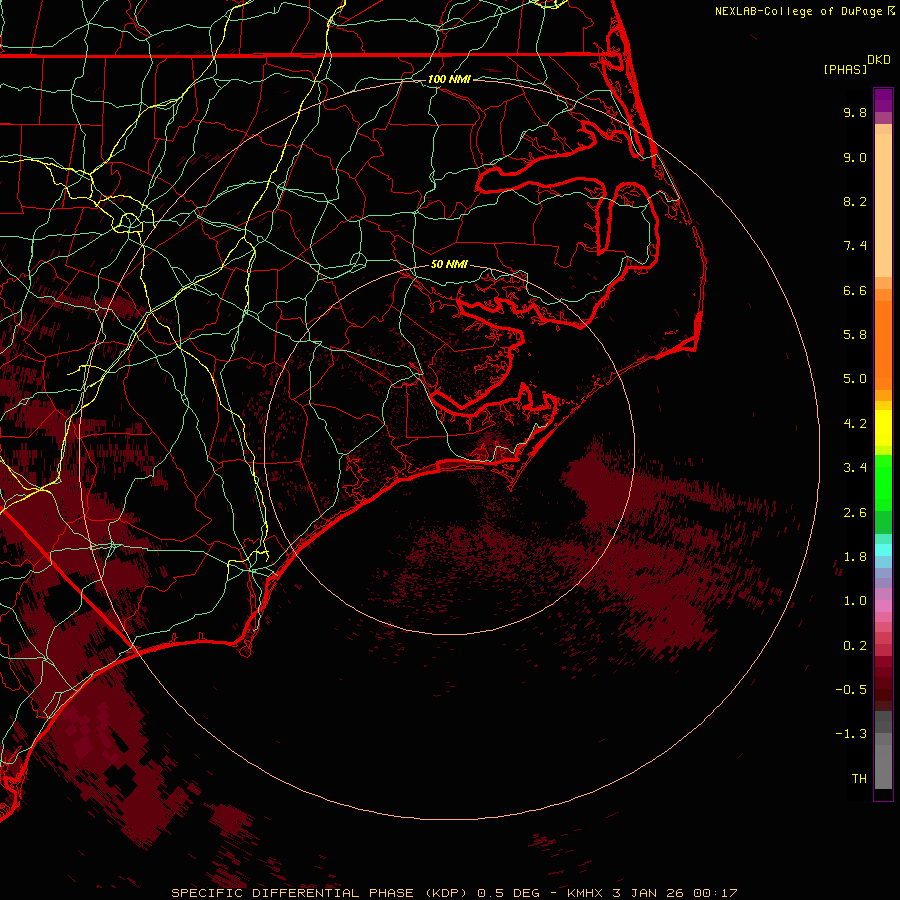Click the 9.8 value on the color scale
Viewport: 900px width, 900px height.
coord(855,112)
